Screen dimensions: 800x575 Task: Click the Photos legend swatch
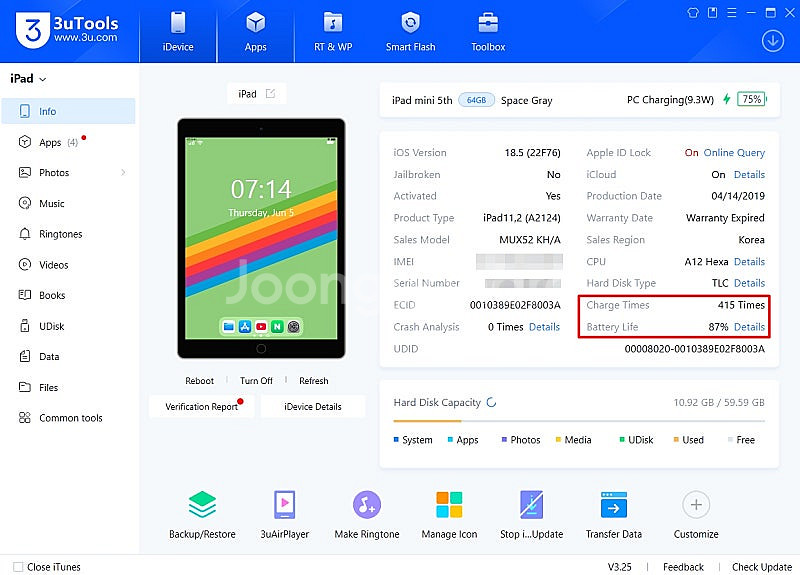pos(504,439)
